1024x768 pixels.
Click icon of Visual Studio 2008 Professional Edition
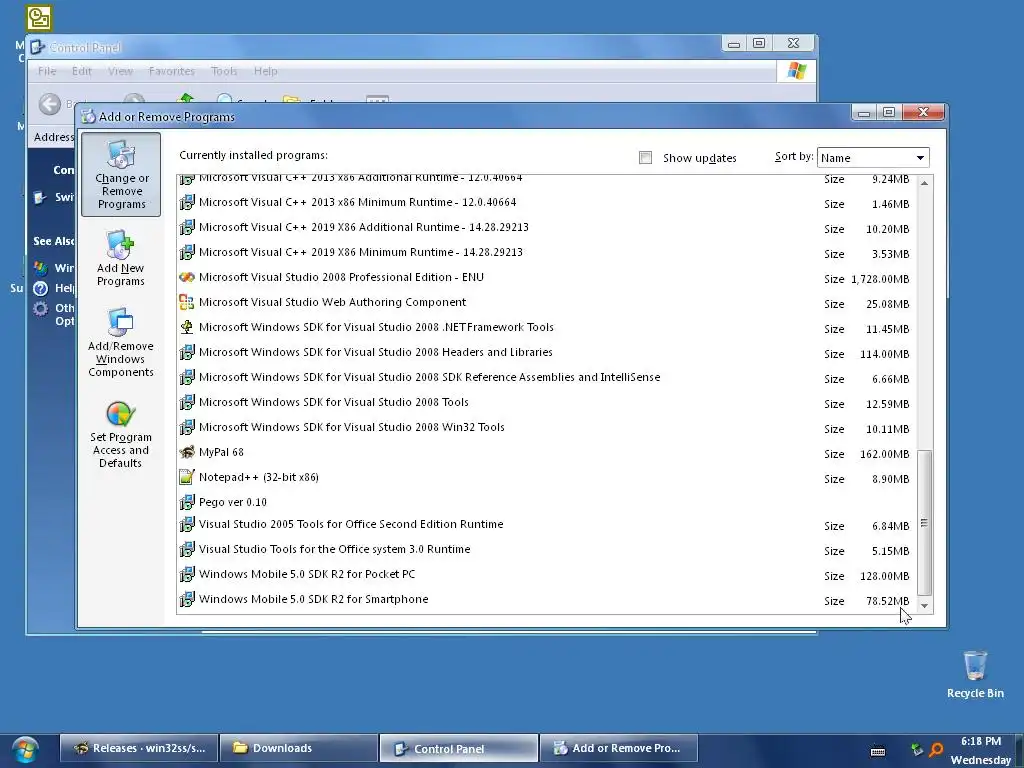click(187, 278)
